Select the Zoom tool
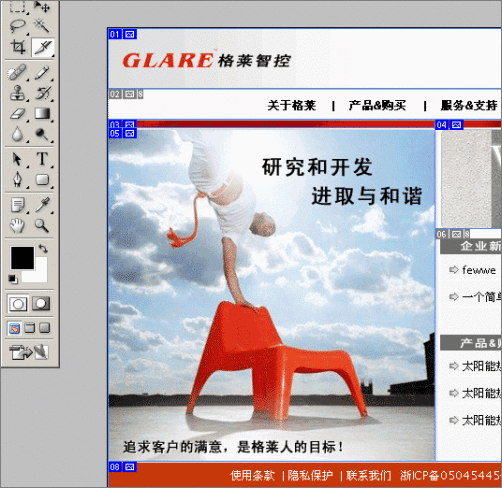 click(x=42, y=226)
